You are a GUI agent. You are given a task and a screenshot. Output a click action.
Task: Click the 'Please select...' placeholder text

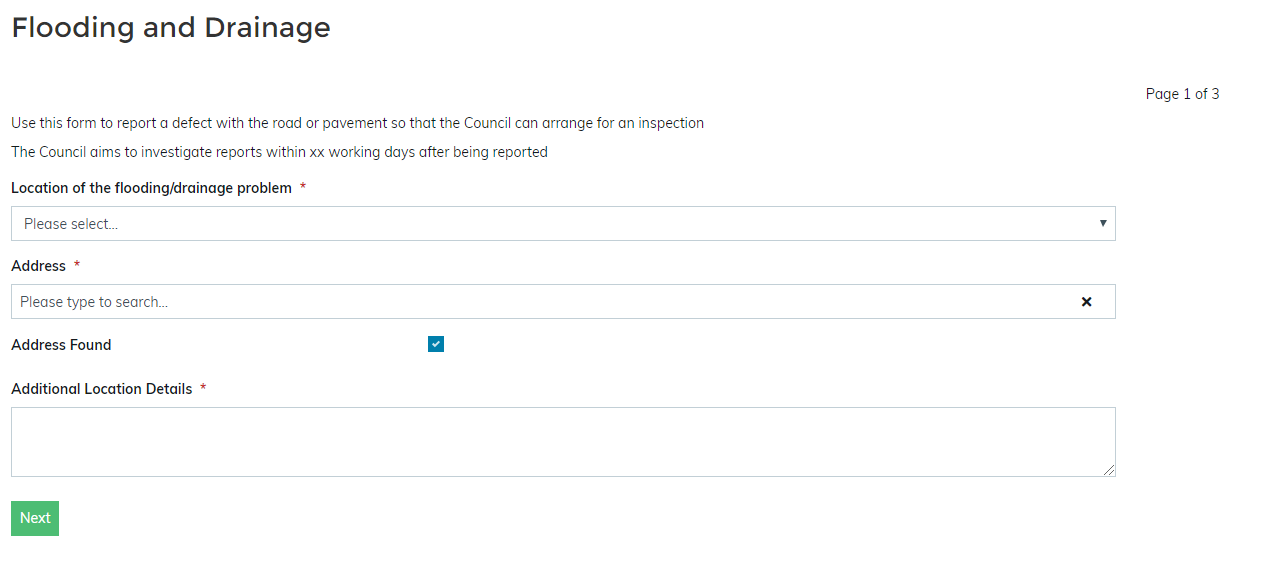point(71,224)
